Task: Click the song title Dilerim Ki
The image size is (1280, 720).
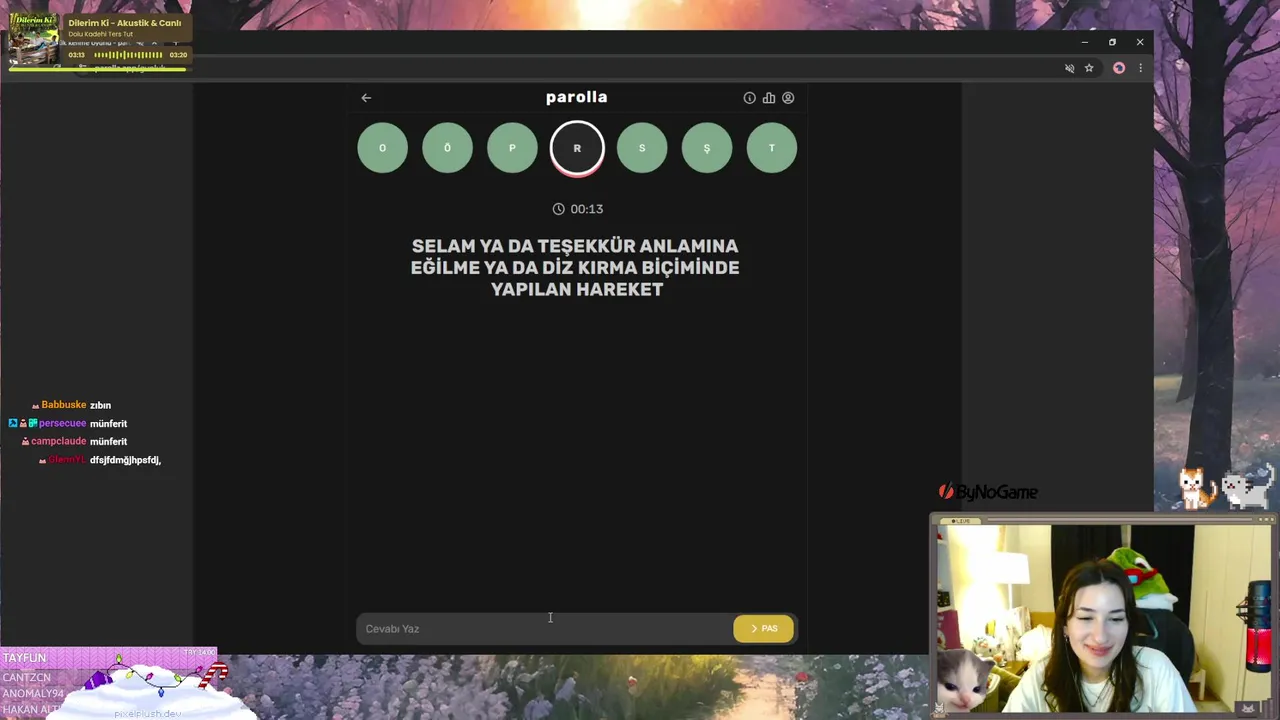Action: tap(125, 23)
